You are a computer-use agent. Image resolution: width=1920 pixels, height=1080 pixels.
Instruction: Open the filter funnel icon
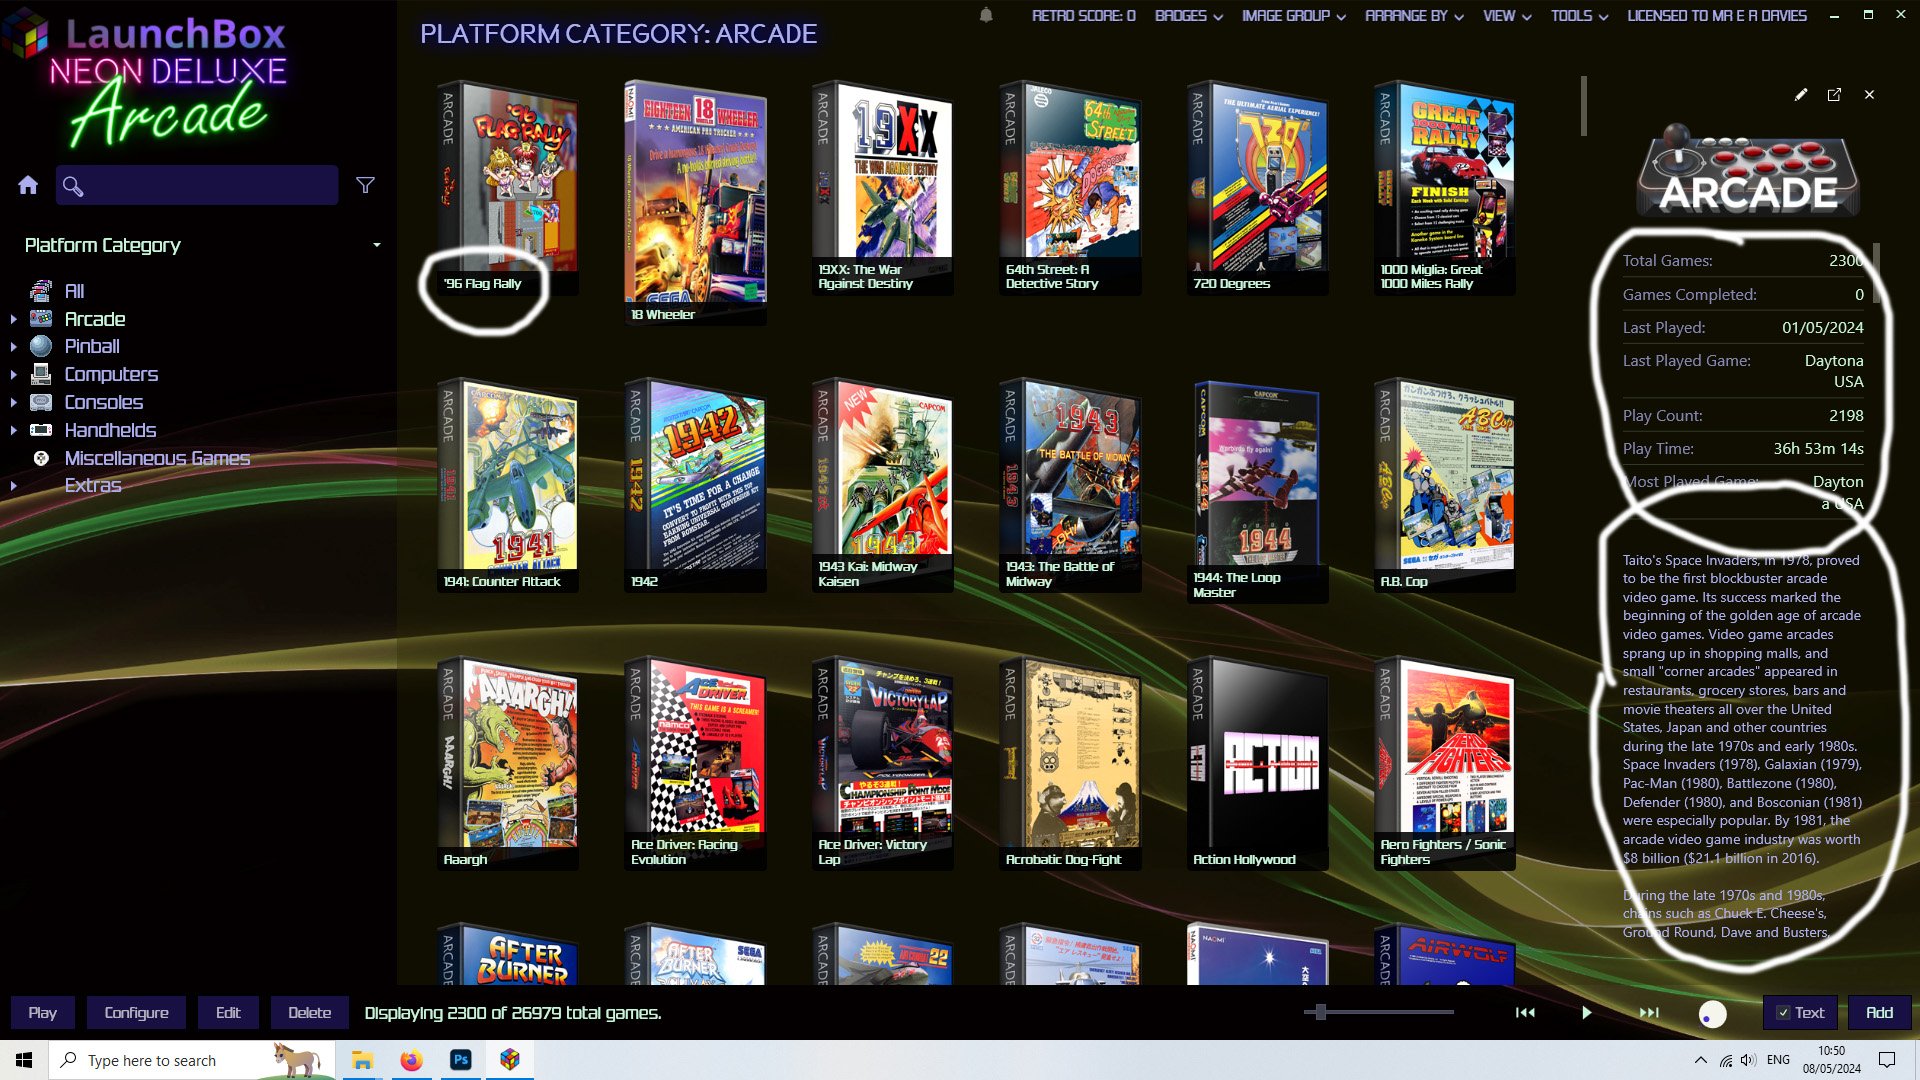tap(366, 185)
